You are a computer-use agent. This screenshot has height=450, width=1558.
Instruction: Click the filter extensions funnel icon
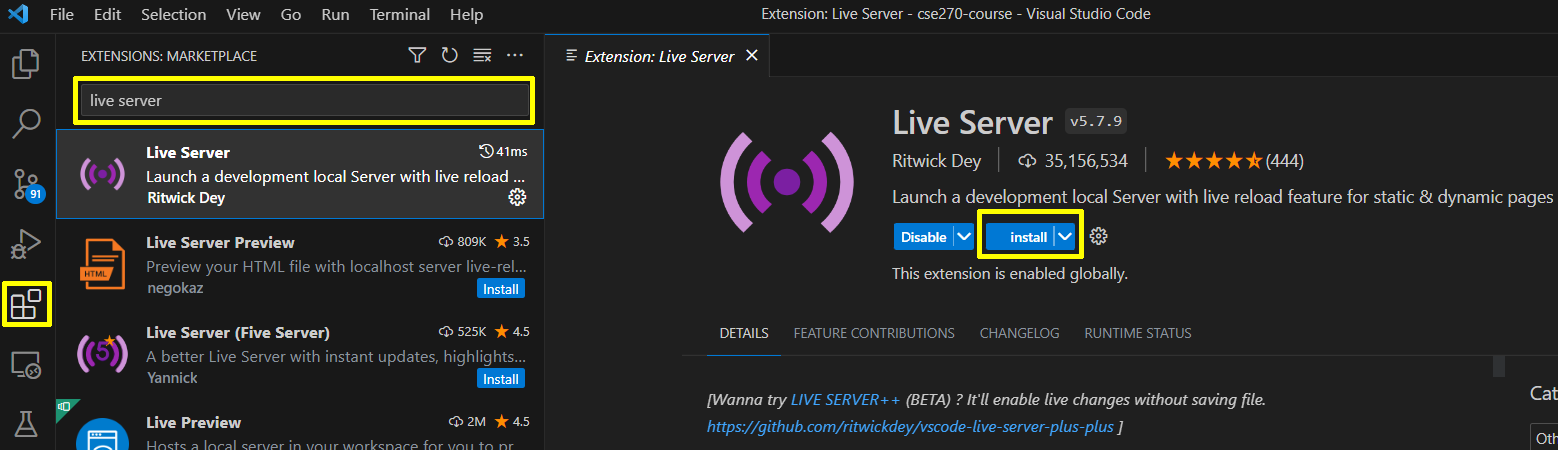click(x=417, y=56)
